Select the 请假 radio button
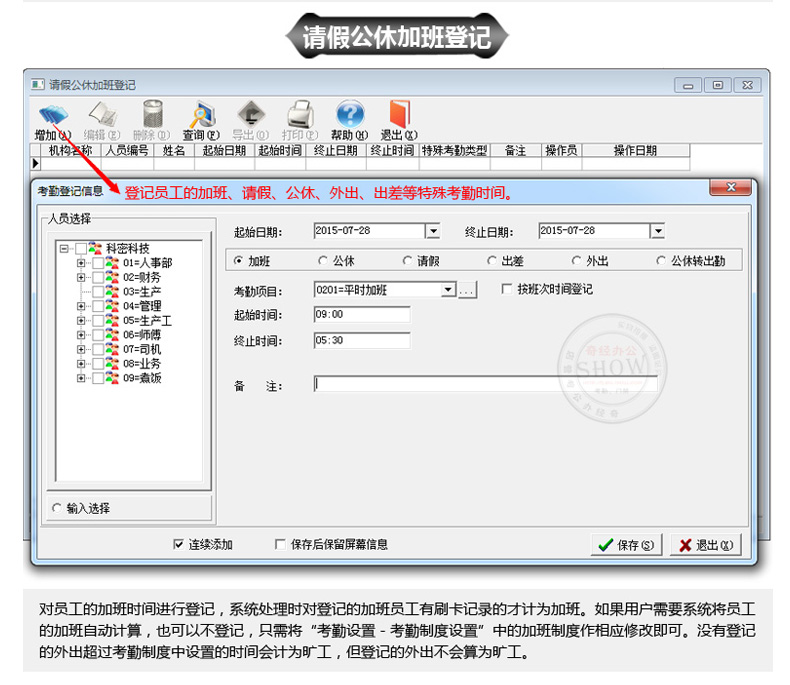 (x=408, y=261)
